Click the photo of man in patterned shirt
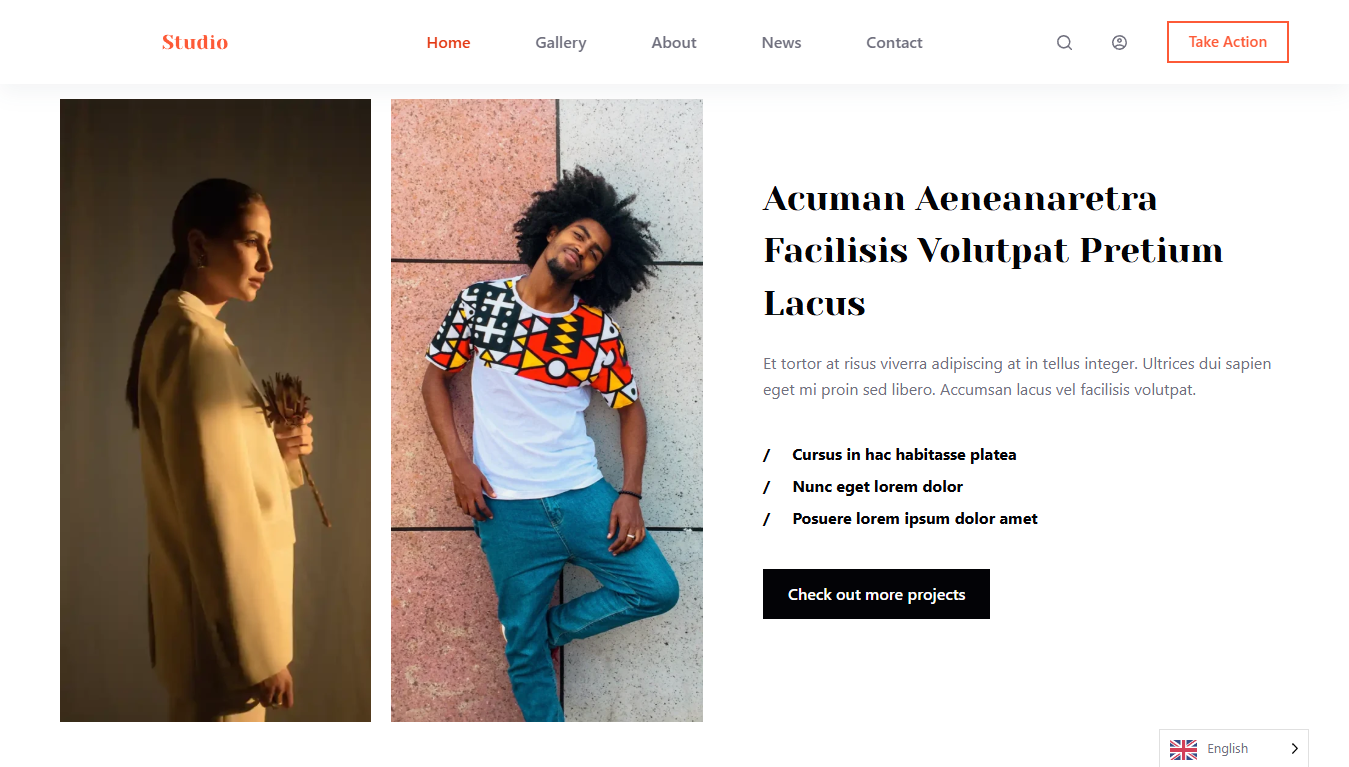 tap(546, 410)
